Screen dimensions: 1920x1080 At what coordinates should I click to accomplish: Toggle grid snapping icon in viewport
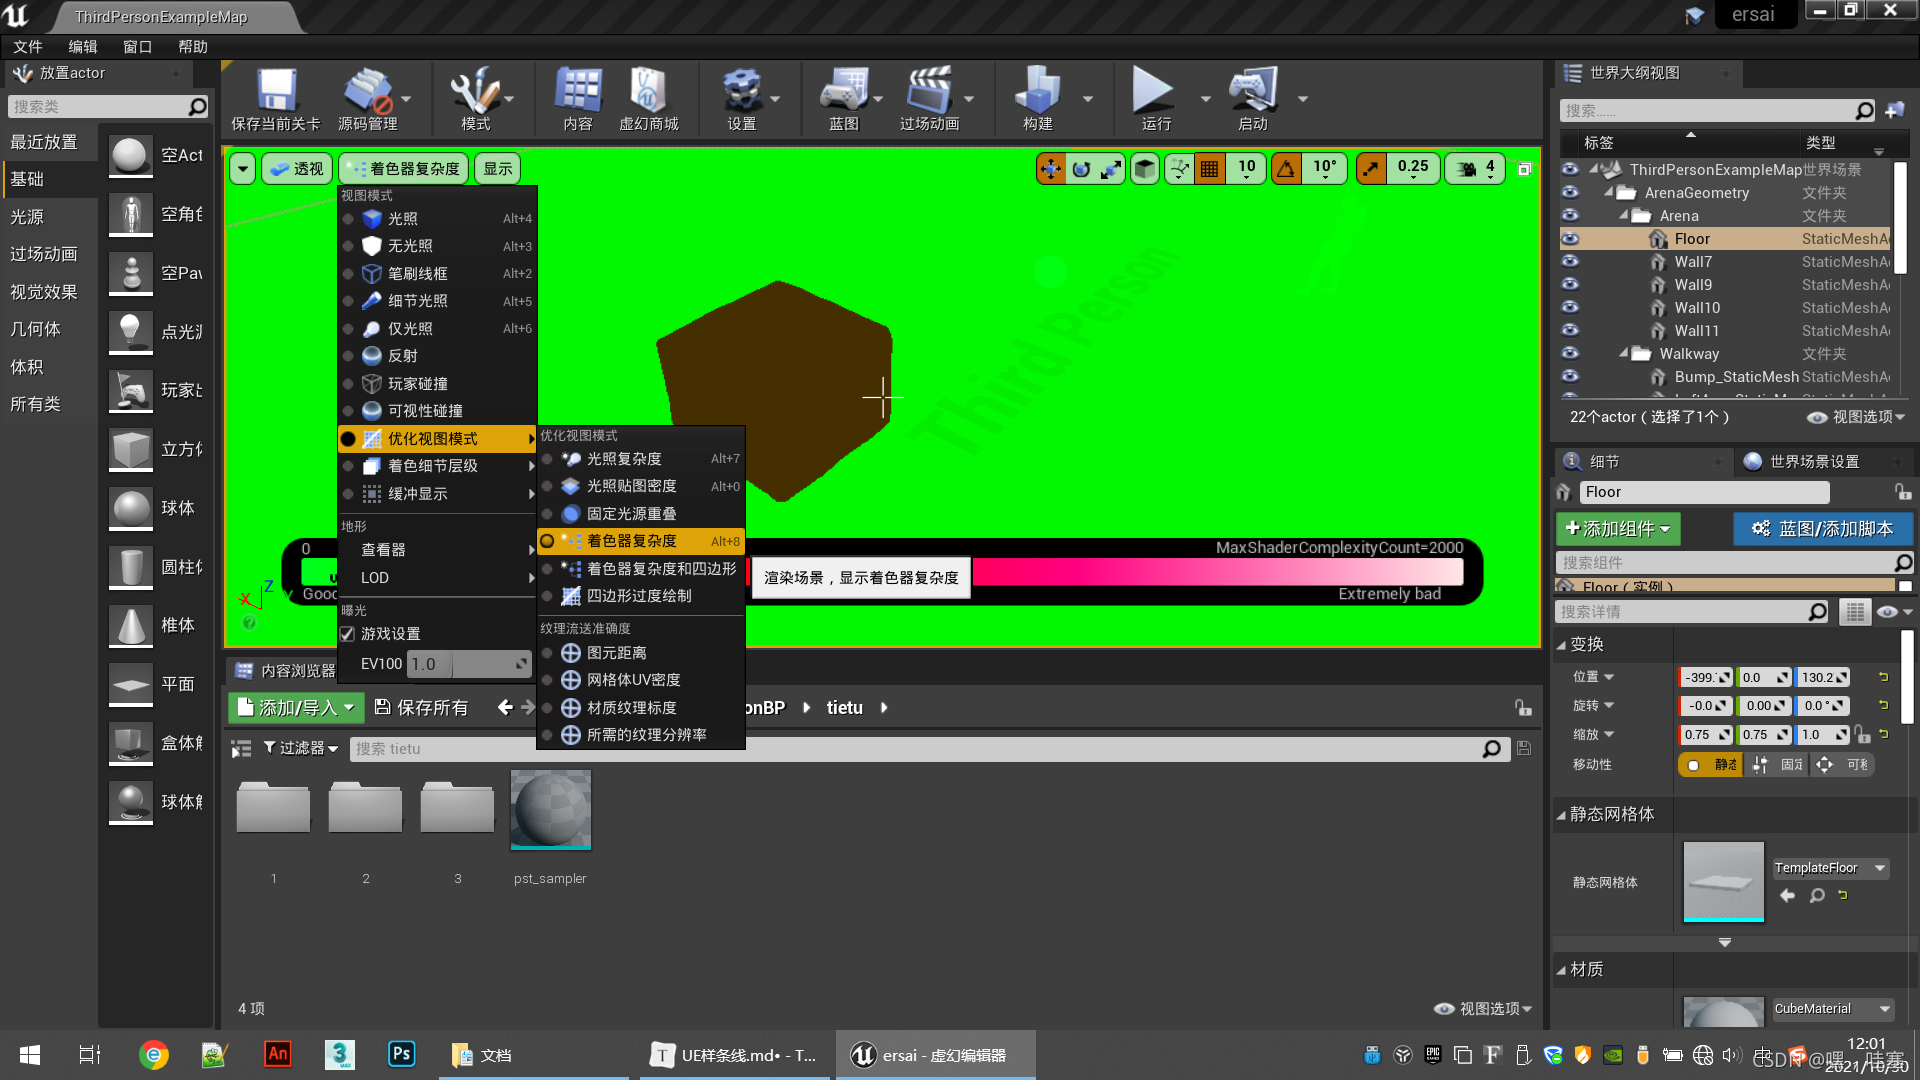pos(1210,169)
